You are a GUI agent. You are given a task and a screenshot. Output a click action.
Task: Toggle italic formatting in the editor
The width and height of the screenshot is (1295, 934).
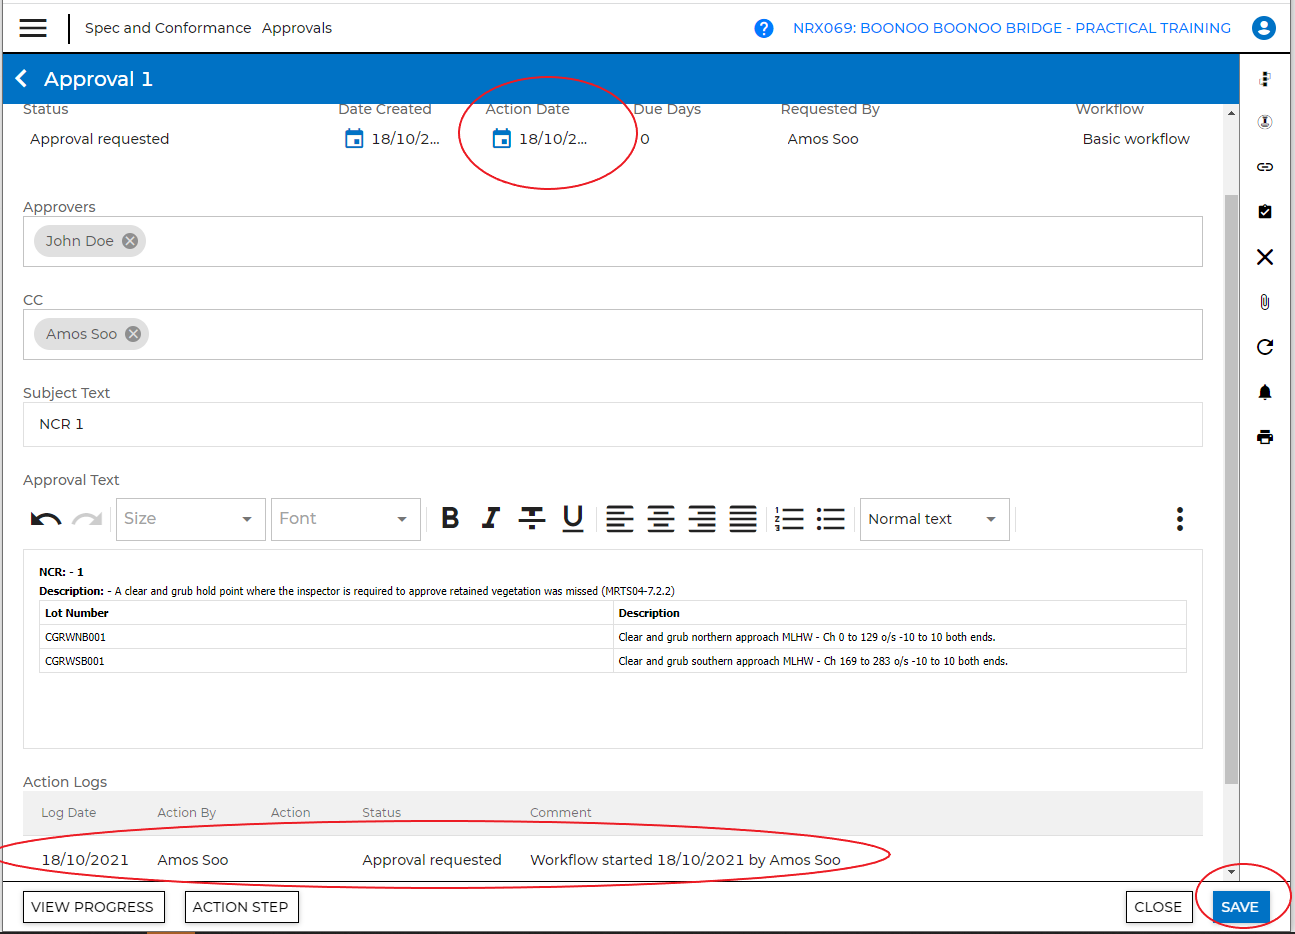(490, 518)
